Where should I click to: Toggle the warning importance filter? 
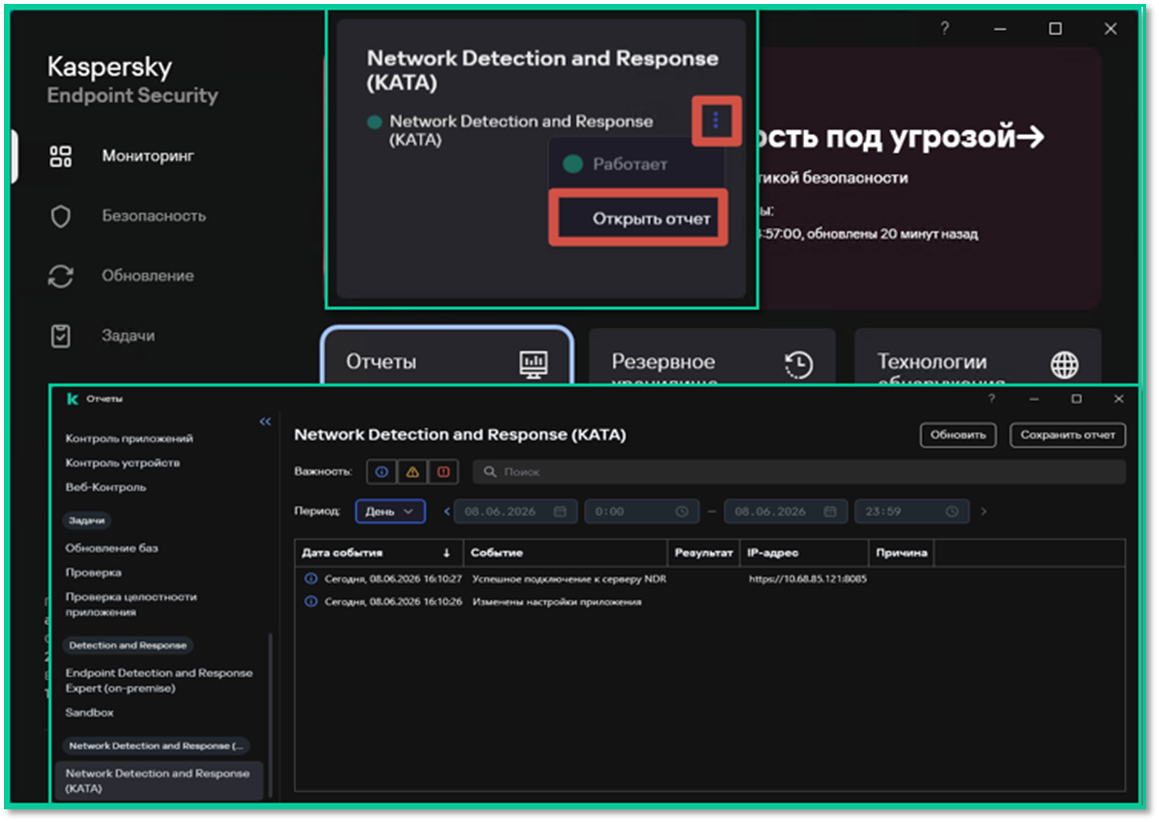pos(412,472)
